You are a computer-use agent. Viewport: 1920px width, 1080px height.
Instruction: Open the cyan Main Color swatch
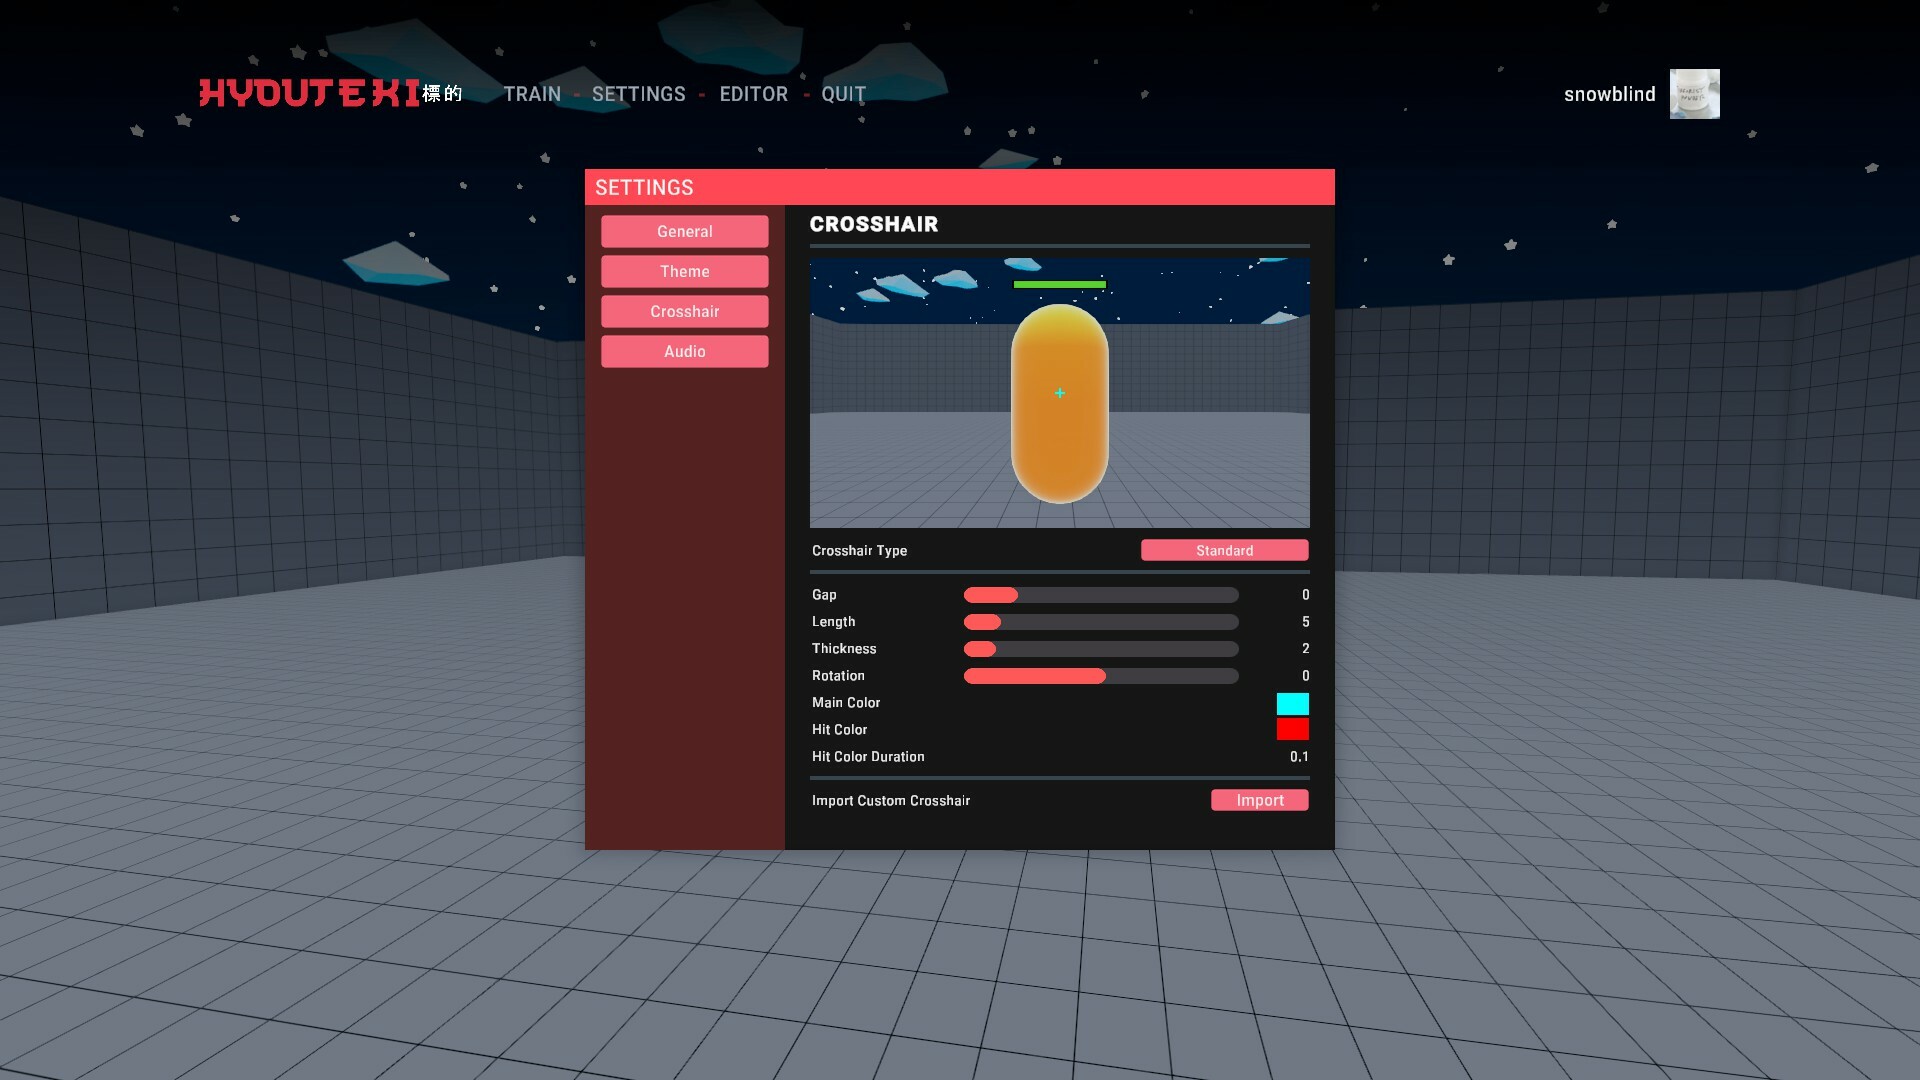1292,703
